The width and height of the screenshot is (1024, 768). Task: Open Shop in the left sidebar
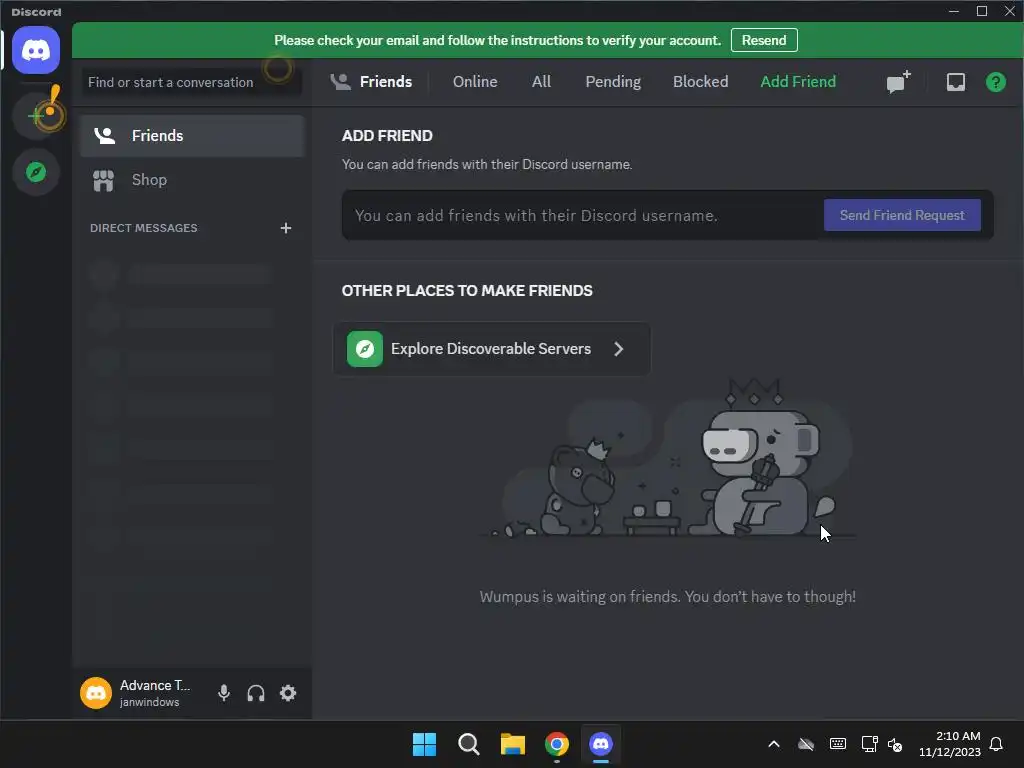tap(192, 180)
